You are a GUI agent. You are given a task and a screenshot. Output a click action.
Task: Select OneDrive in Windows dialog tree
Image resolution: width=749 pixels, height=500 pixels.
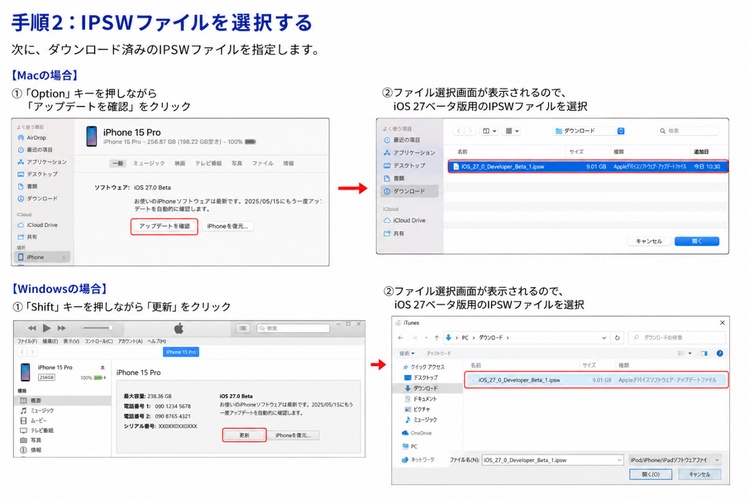pyautogui.click(x=417, y=433)
